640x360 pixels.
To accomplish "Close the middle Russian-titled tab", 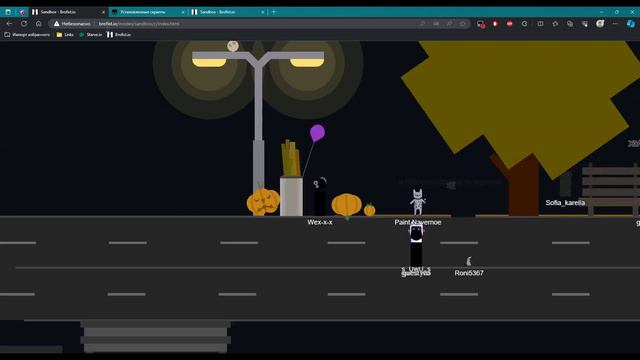I will pos(182,12).
